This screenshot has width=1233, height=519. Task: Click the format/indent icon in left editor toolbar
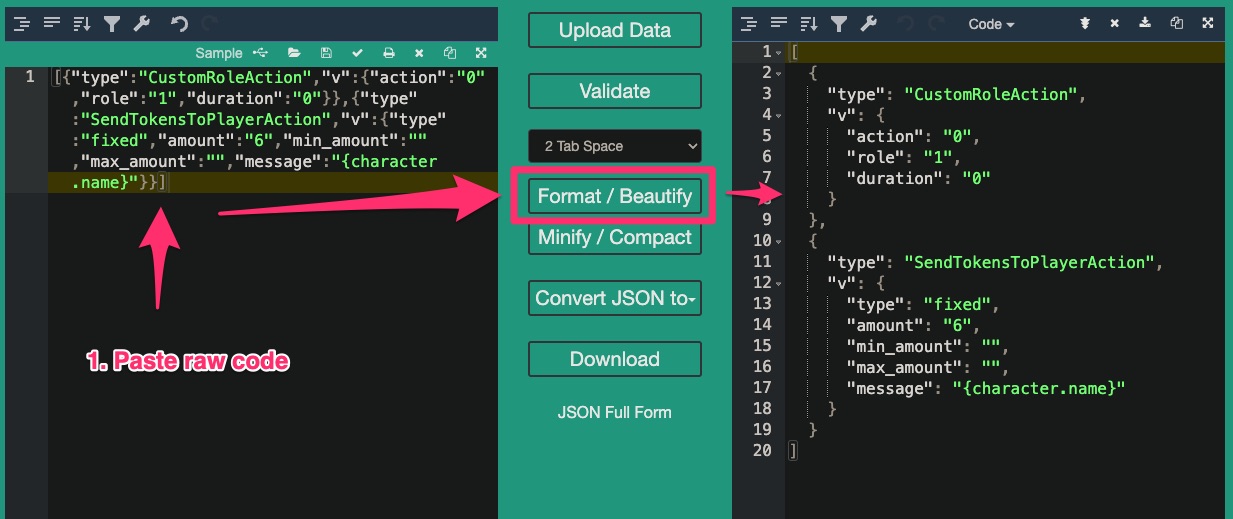(22, 24)
